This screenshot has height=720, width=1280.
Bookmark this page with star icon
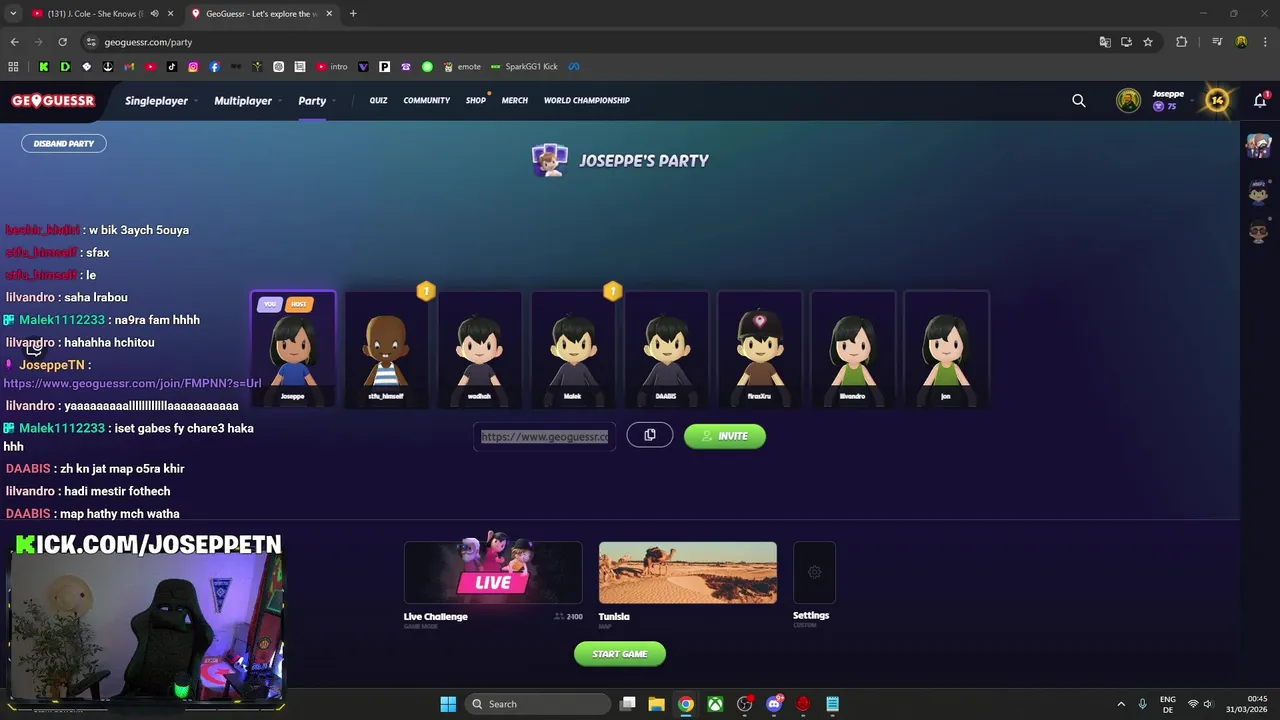(x=1148, y=42)
